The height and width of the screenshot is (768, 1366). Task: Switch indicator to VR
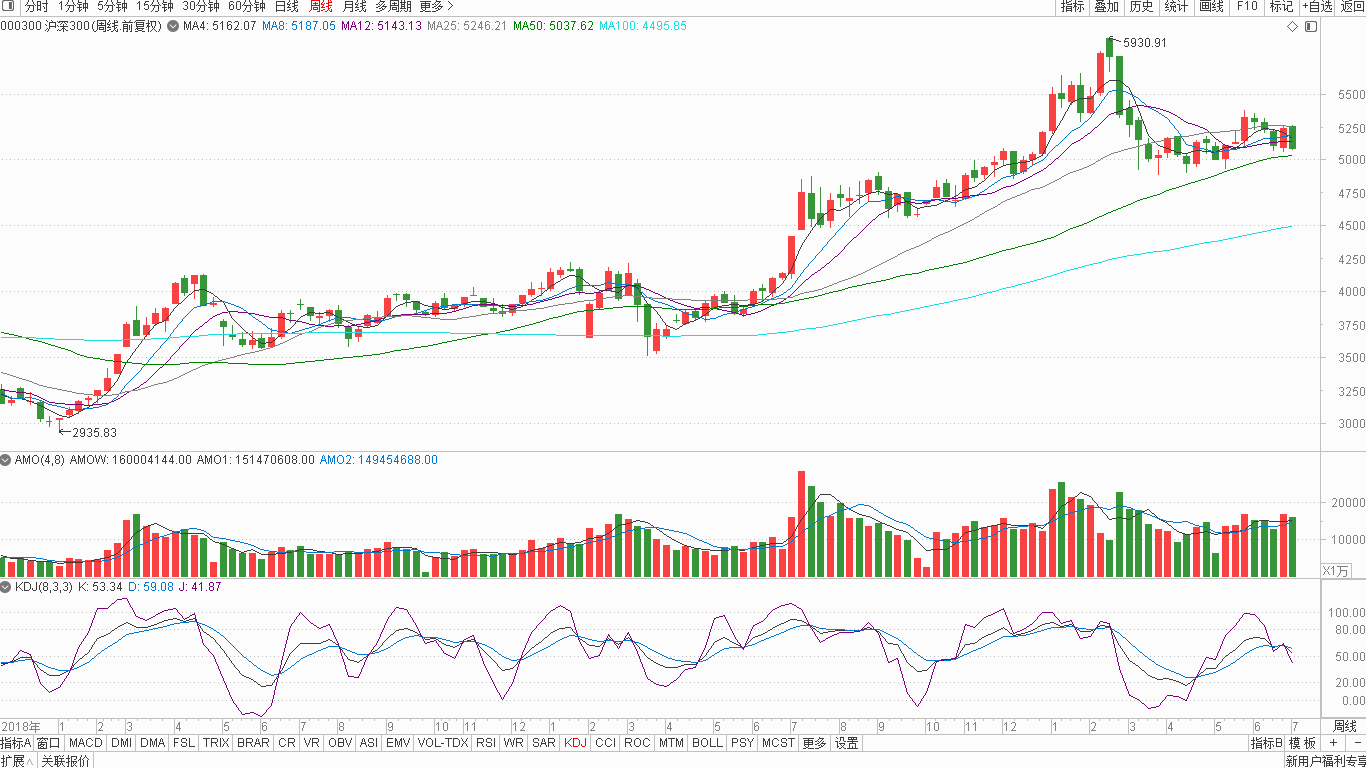click(x=312, y=743)
